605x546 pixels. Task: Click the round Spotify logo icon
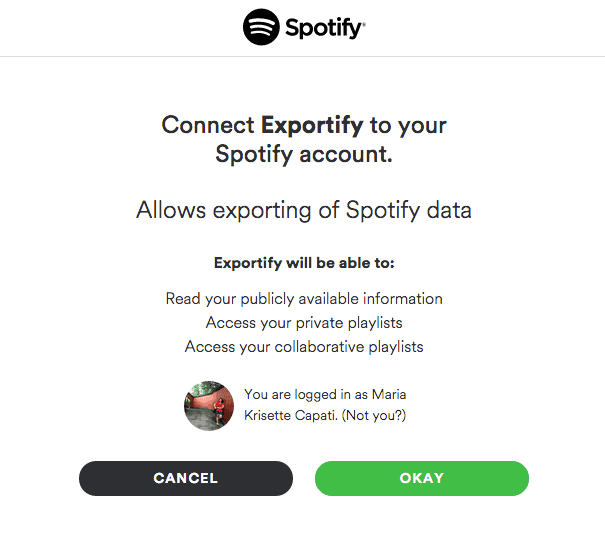tap(262, 27)
